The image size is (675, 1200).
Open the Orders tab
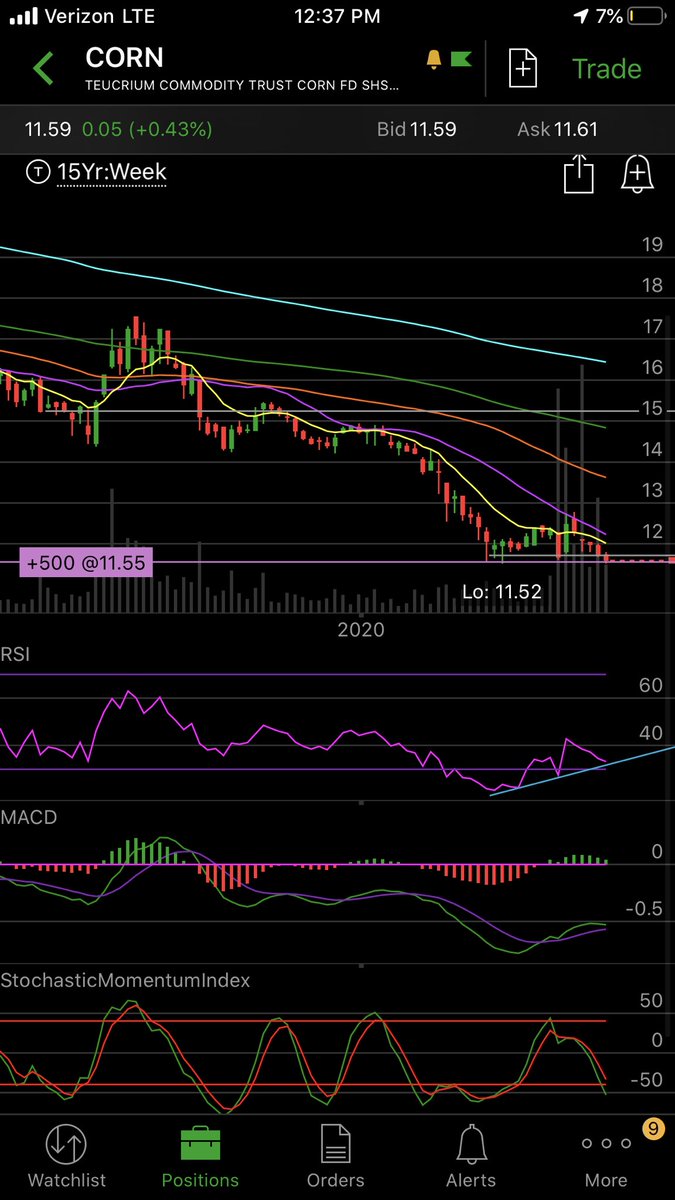click(x=335, y=1157)
